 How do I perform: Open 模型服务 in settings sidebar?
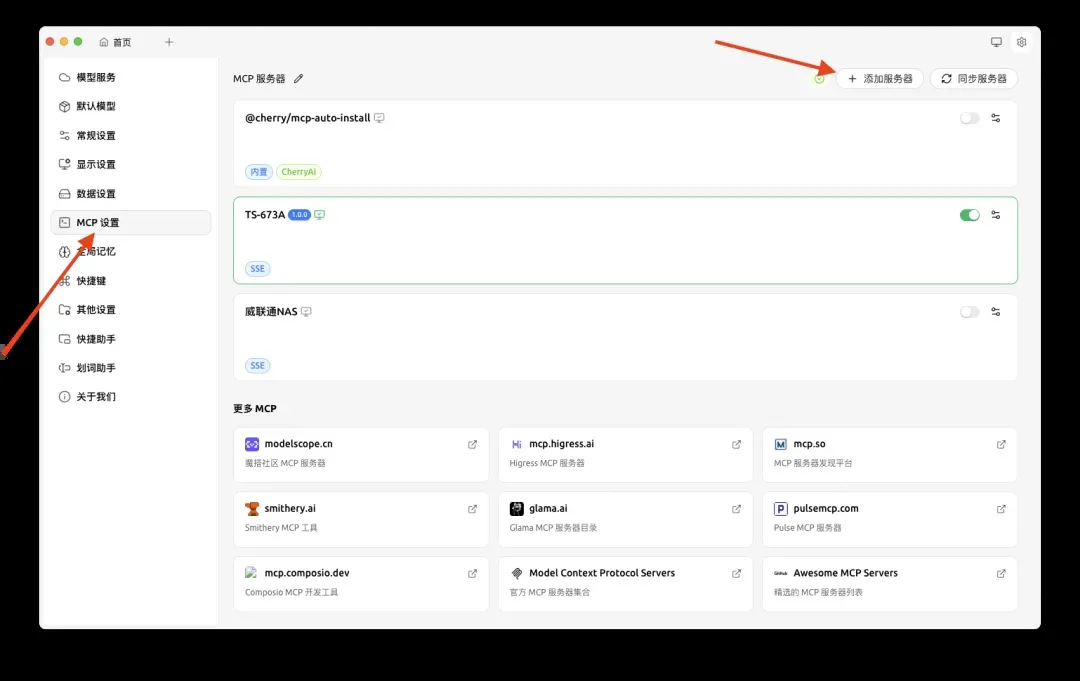[96, 77]
